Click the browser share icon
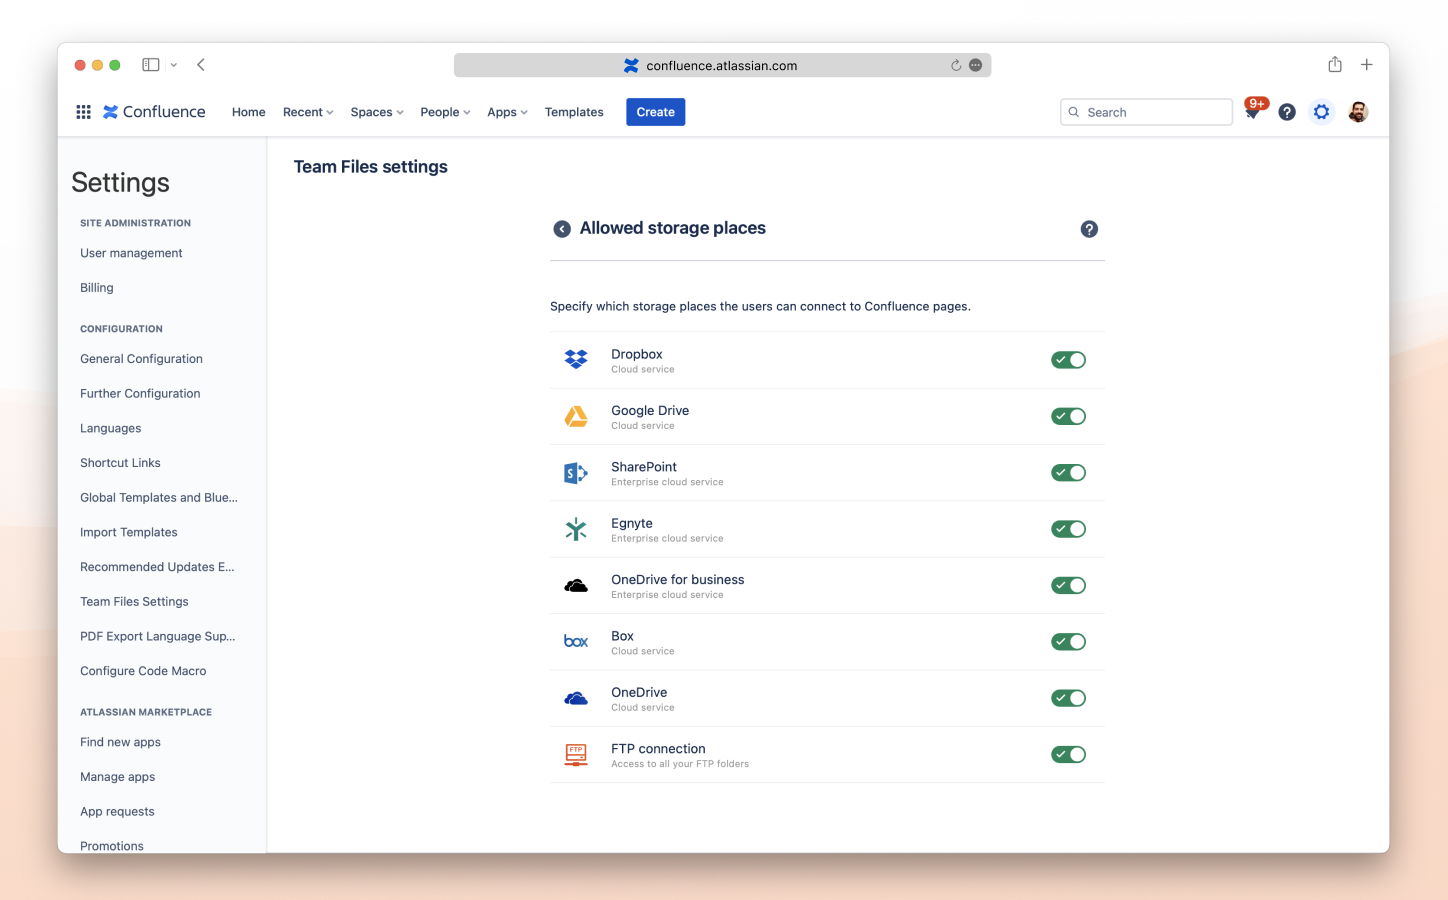 click(x=1335, y=65)
